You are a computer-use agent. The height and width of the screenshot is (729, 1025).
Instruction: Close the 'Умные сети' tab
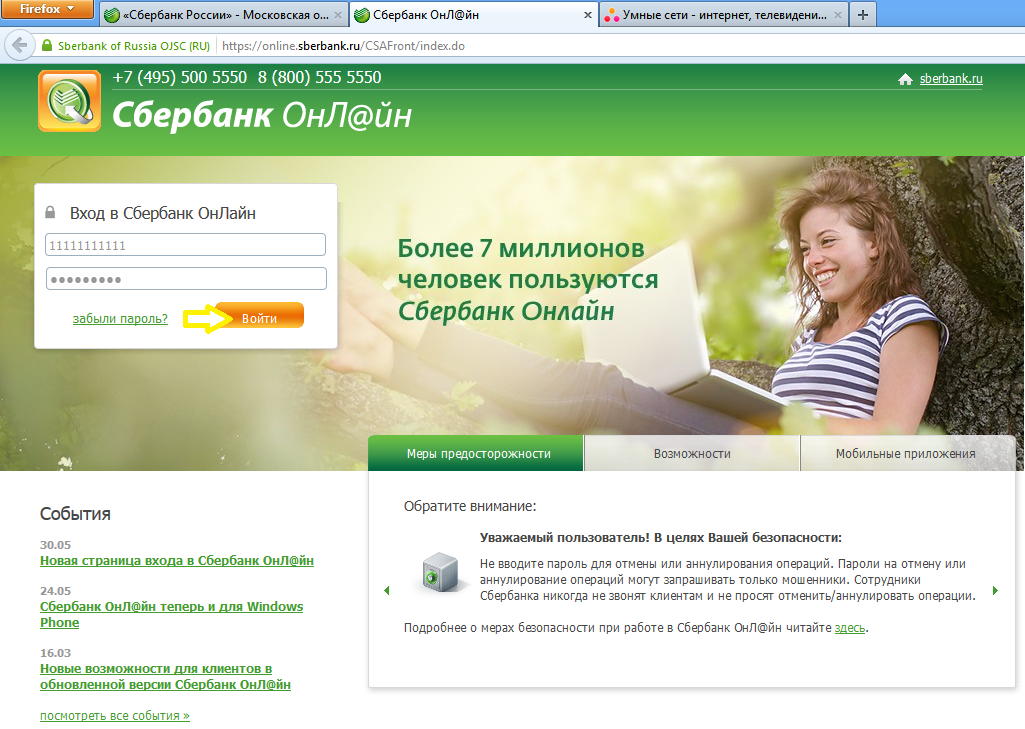coord(838,15)
